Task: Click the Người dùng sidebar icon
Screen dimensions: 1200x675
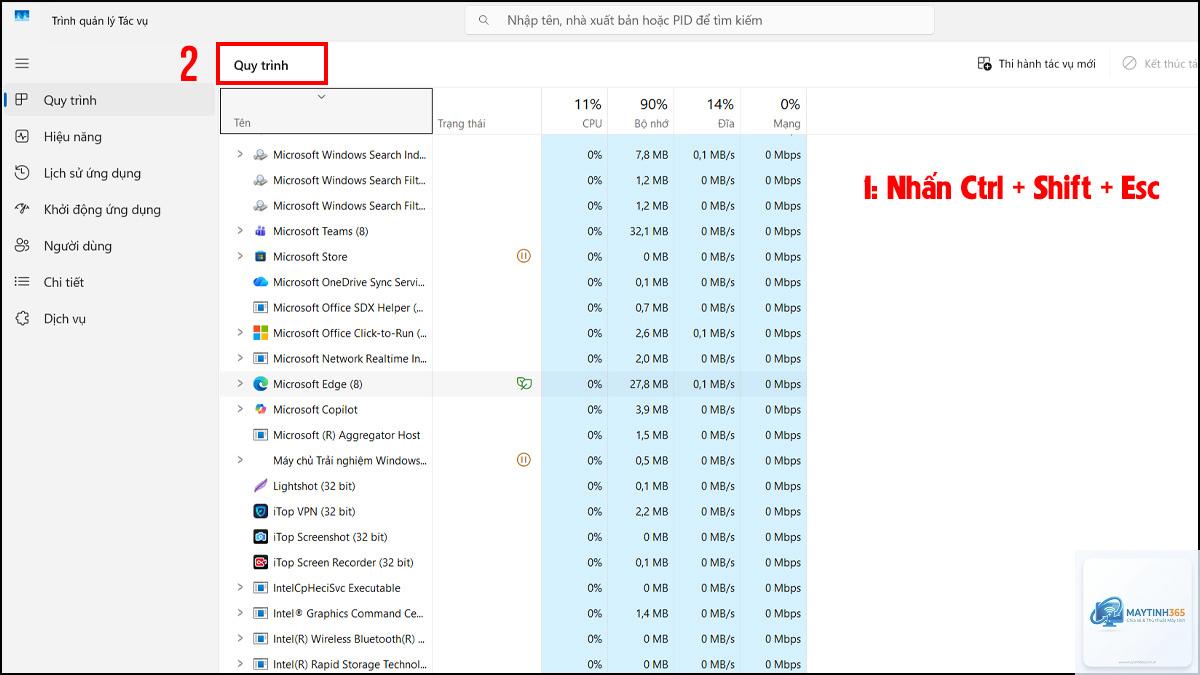Action: click(x=22, y=246)
